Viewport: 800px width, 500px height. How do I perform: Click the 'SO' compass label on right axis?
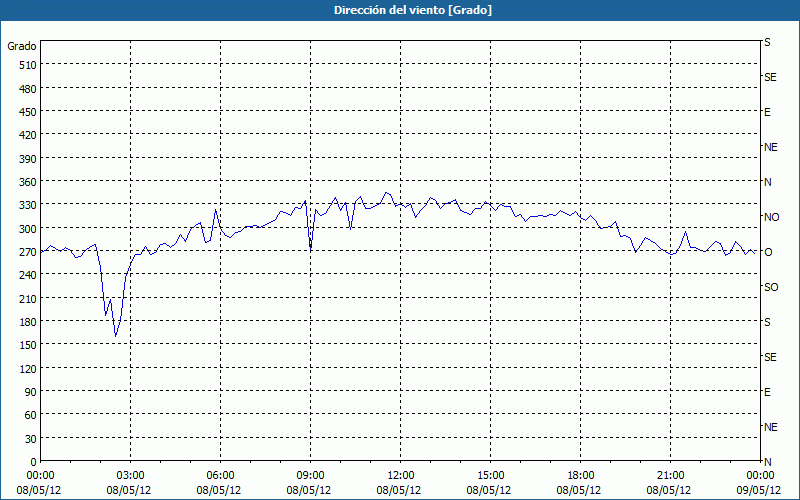(x=771, y=287)
